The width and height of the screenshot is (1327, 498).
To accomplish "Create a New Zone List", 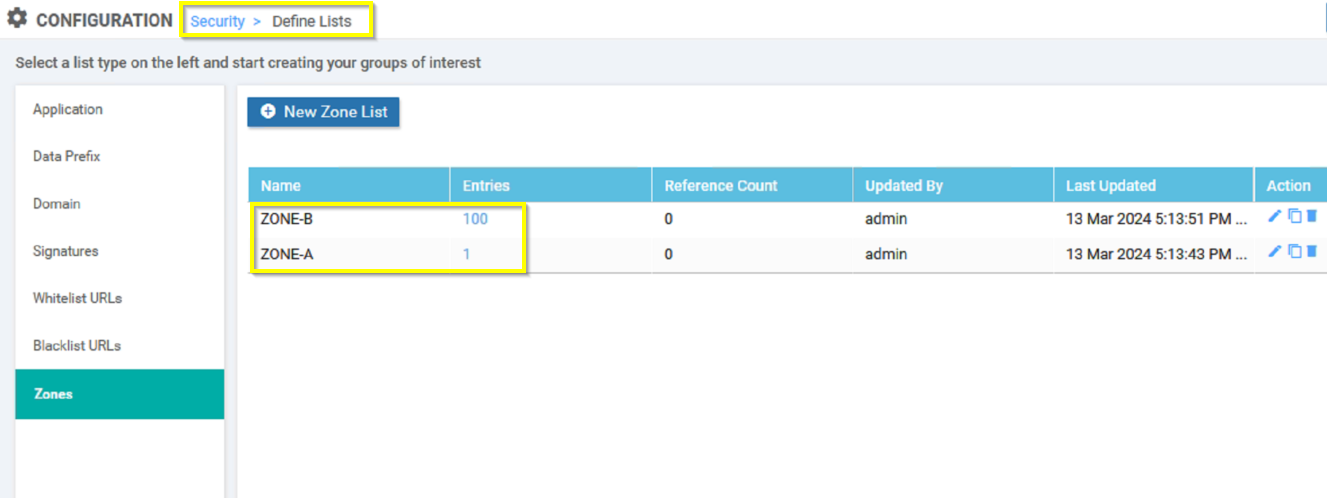I will (324, 112).
